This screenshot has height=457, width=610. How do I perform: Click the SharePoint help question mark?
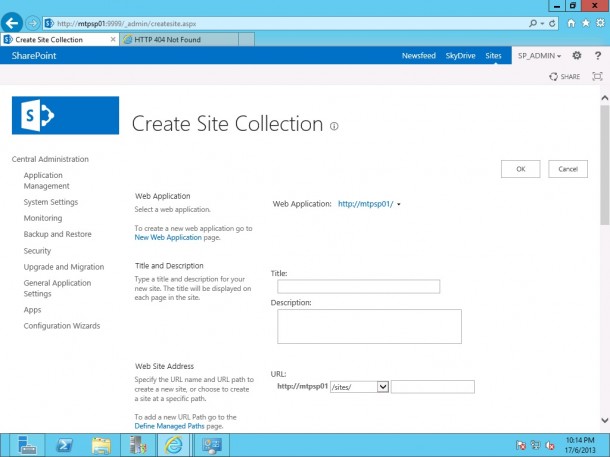(x=598, y=56)
